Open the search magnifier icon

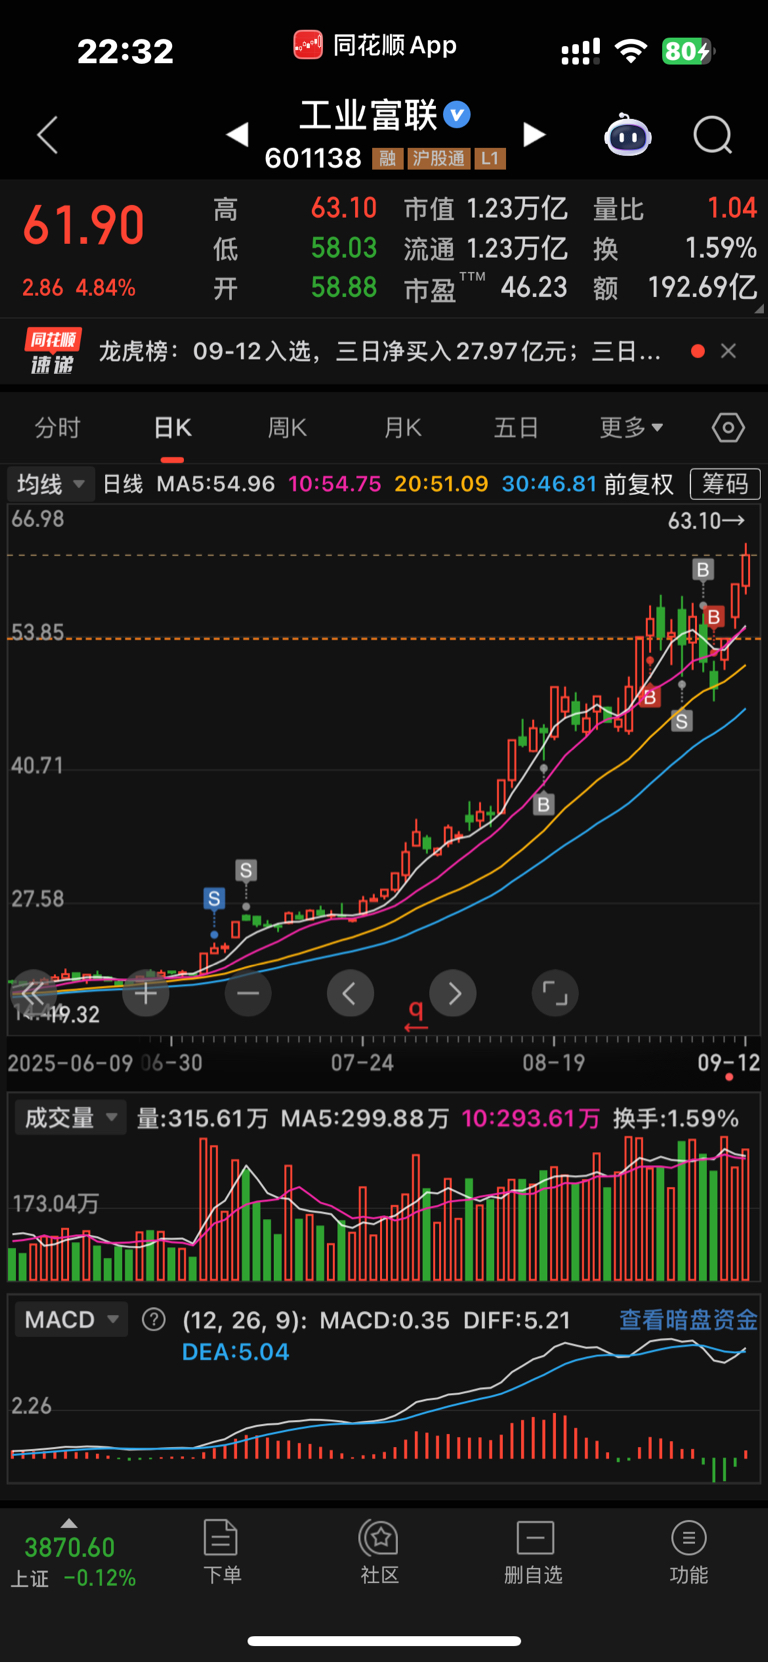pos(713,135)
